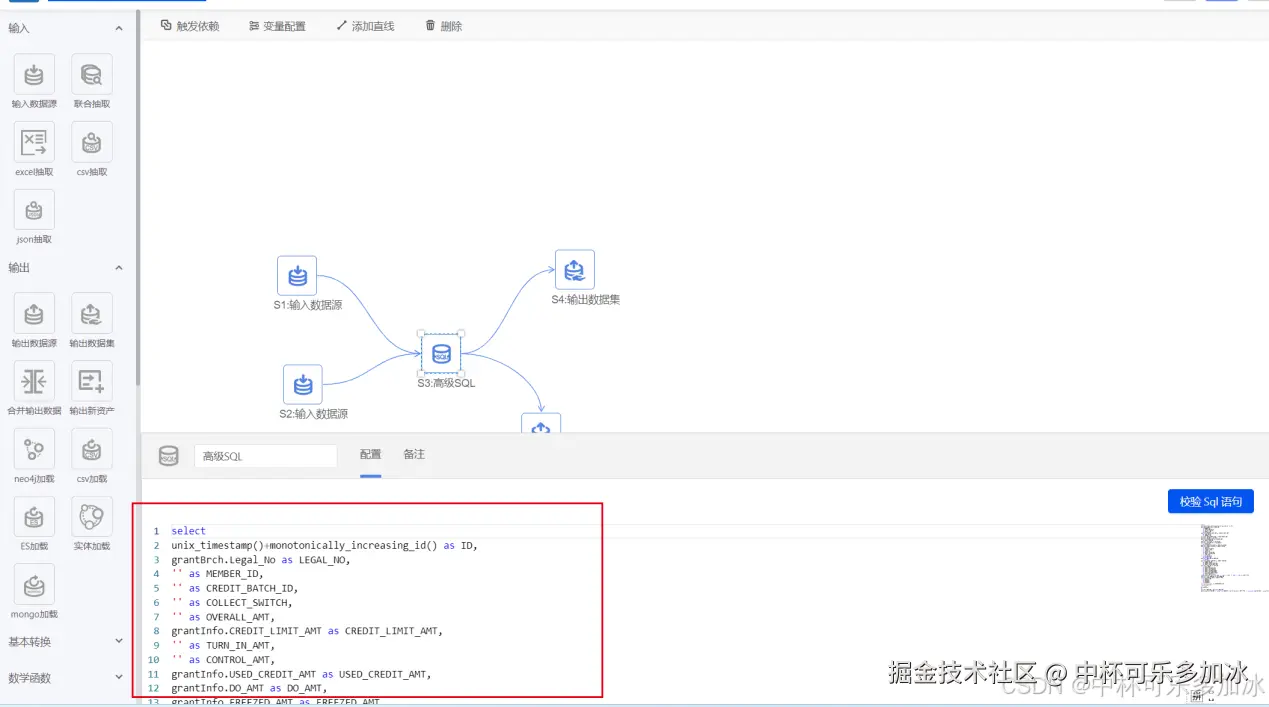Image resolution: width=1269 pixels, height=707 pixels.
Task: Switch to the 备注 tab
Action: (x=414, y=454)
